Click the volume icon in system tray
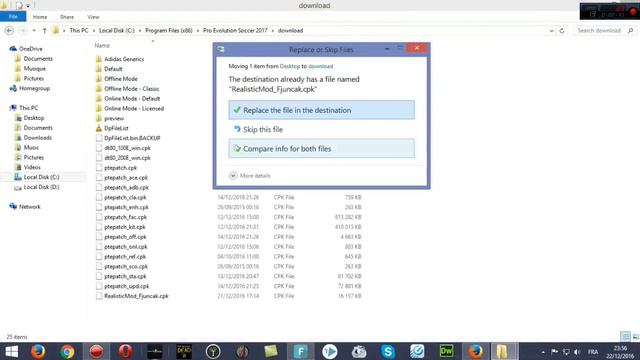The image size is (640, 360). (x=577, y=351)
